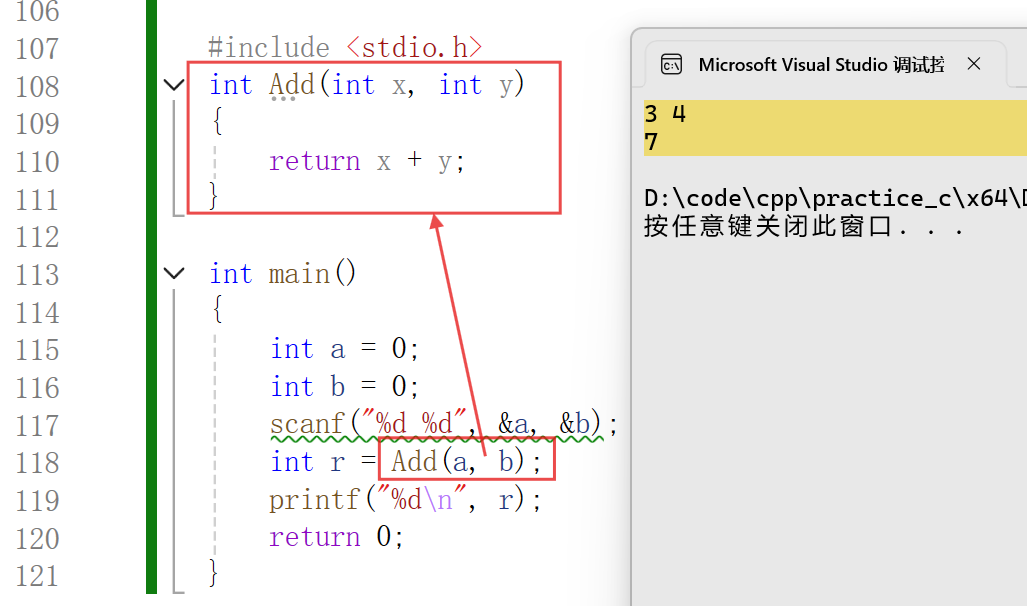Click the 'int a = 0;' line
Image resolution: width=1027 pixels, height=606 pixels.
point(345,349)
